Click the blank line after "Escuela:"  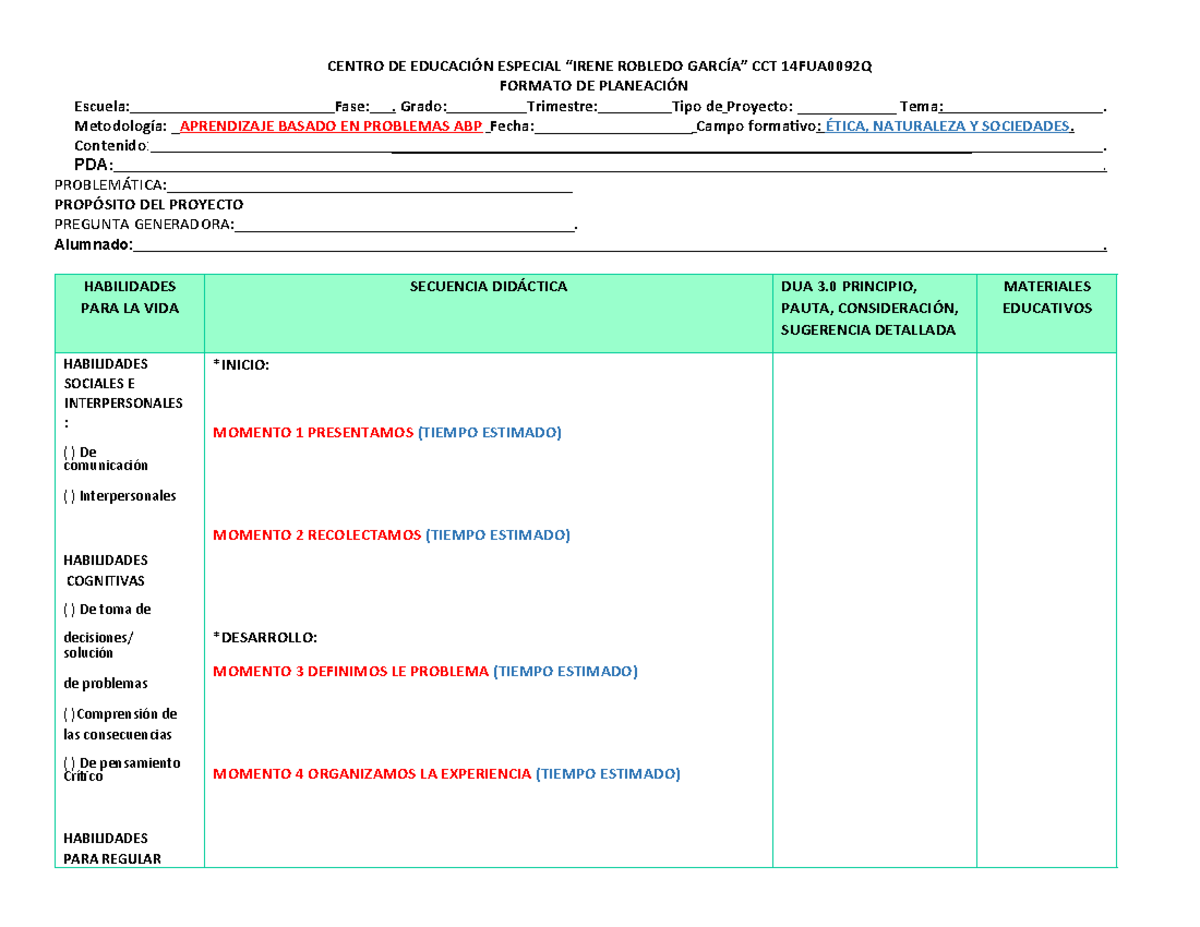pyautogui.click(x=232, y=106)
